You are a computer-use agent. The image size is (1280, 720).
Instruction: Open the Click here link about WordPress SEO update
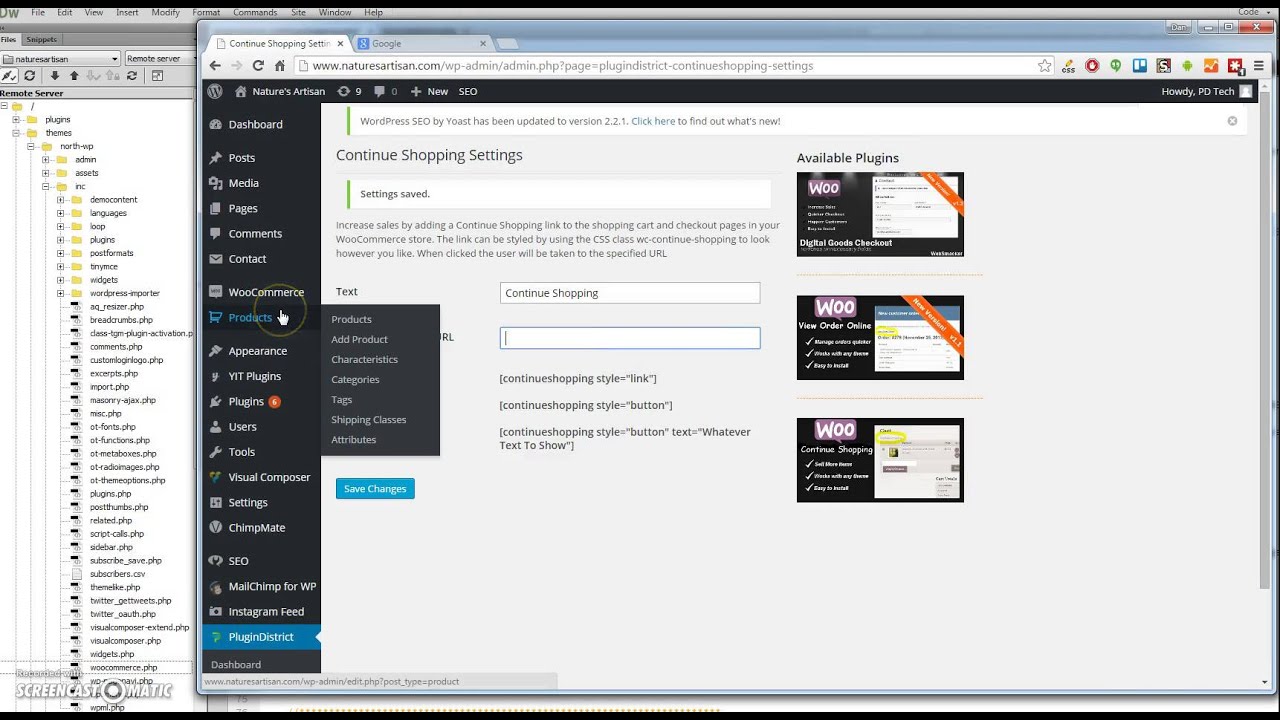tap(653, 120)
